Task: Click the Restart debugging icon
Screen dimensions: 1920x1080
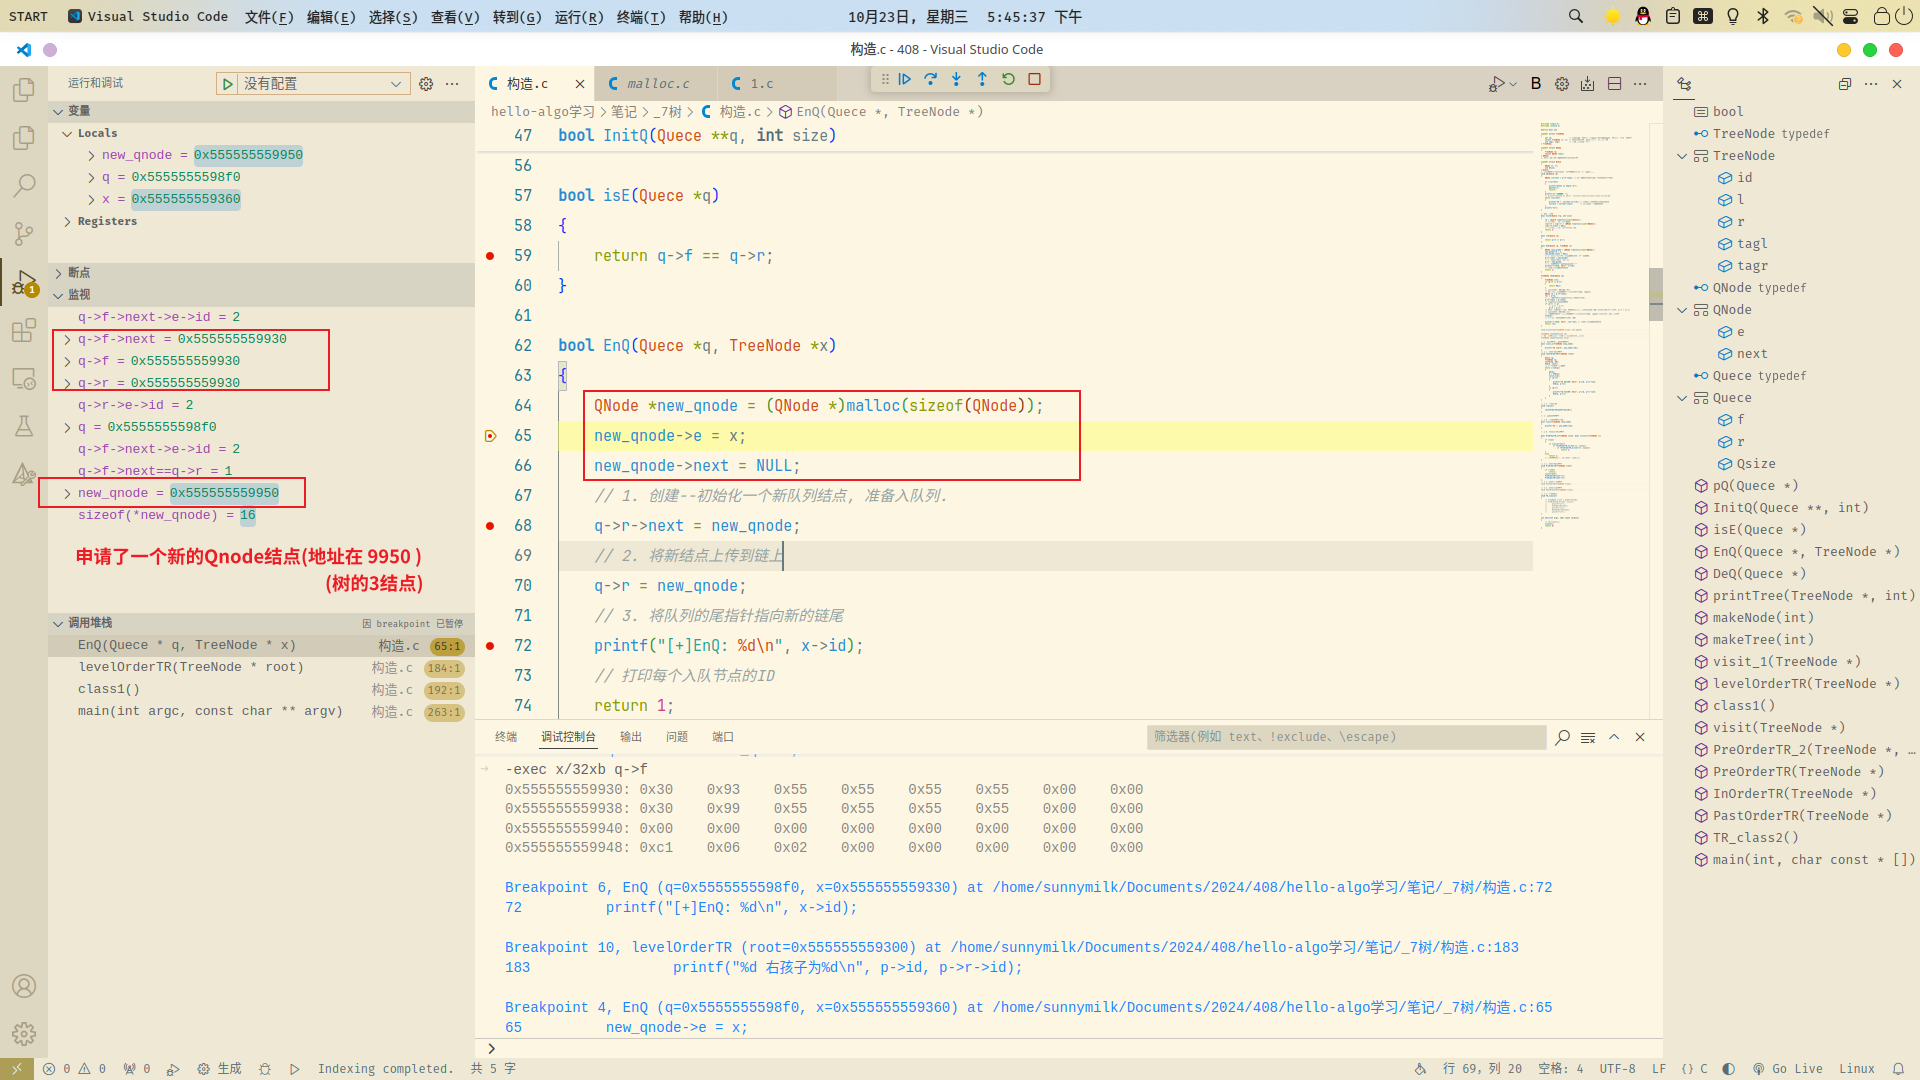Action: click(1009, 79)
